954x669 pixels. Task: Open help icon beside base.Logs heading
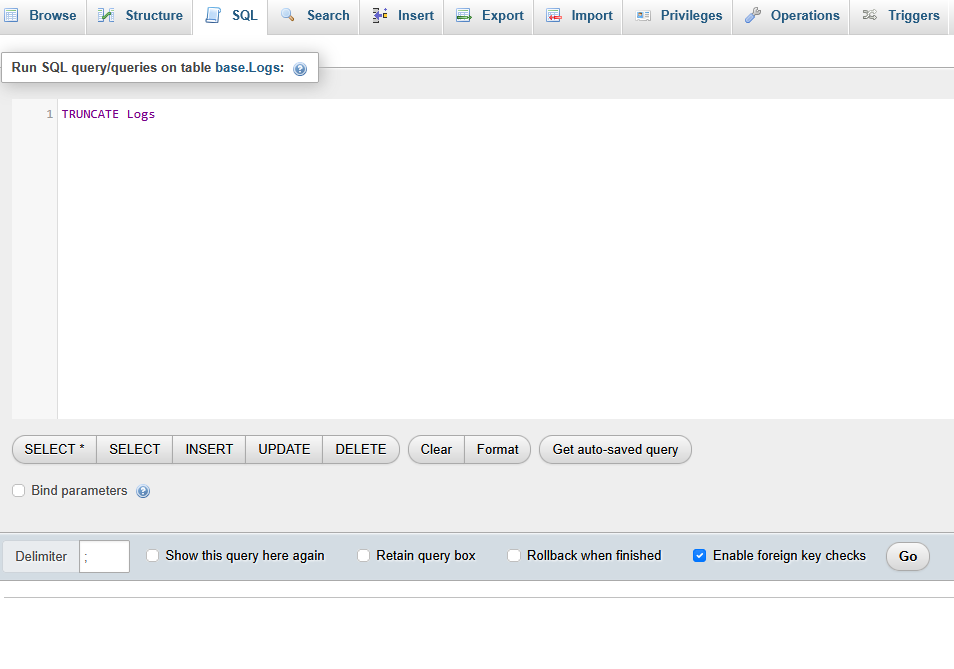point(300,69)
